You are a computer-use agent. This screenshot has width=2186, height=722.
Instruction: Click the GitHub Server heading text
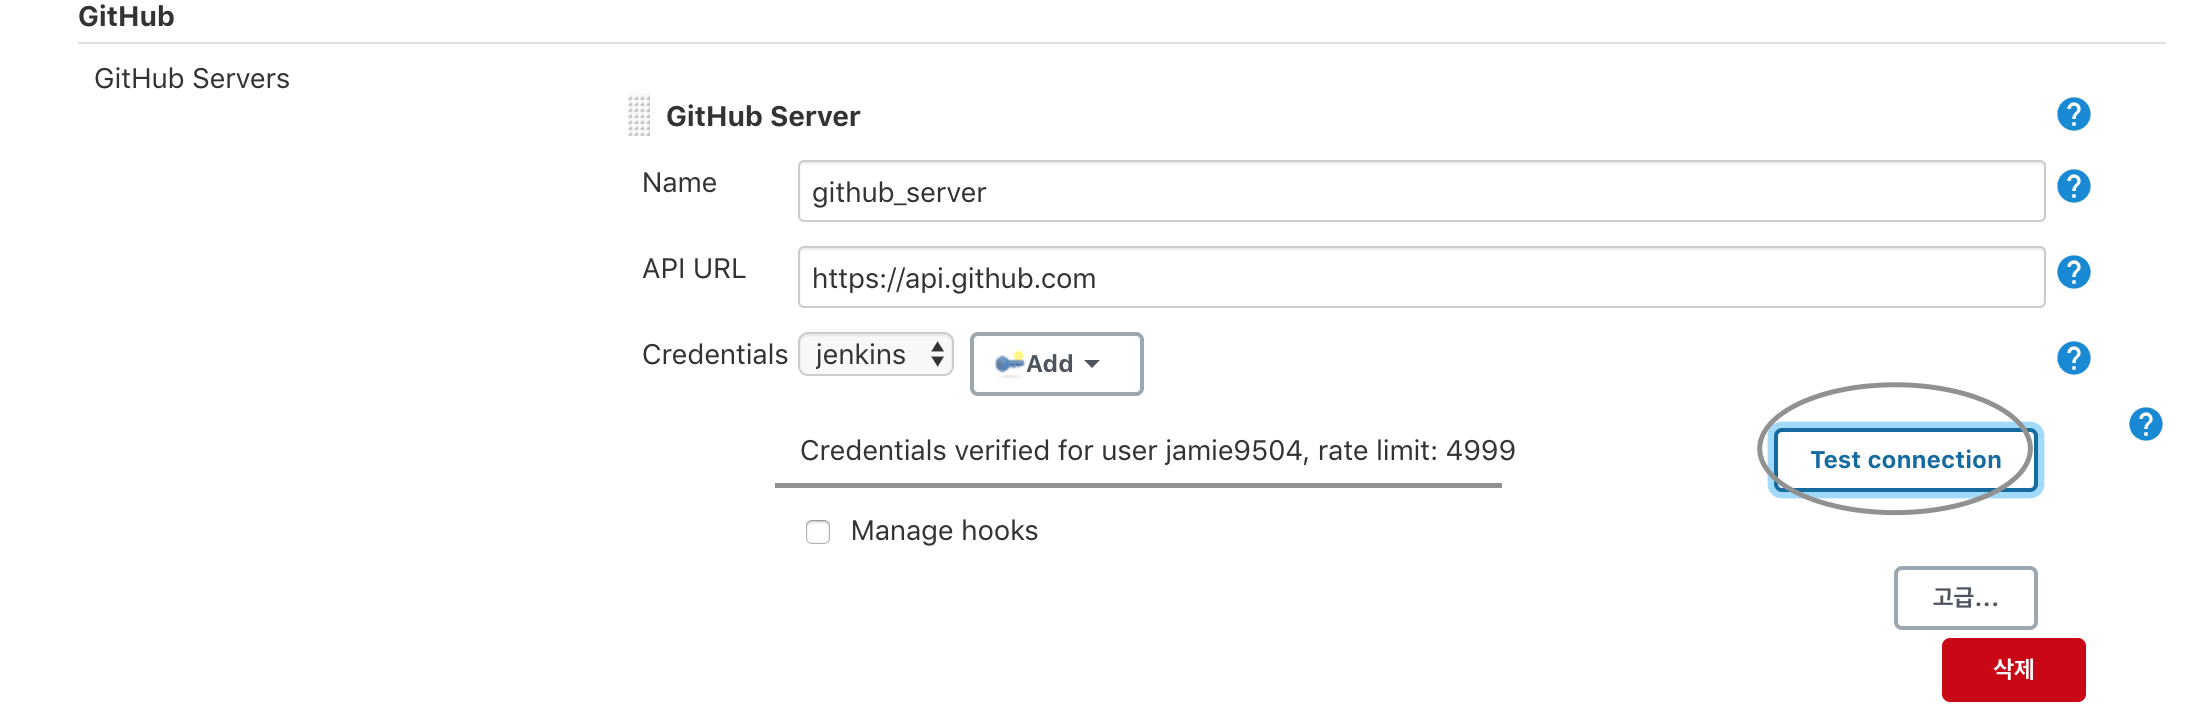point(763,117)
